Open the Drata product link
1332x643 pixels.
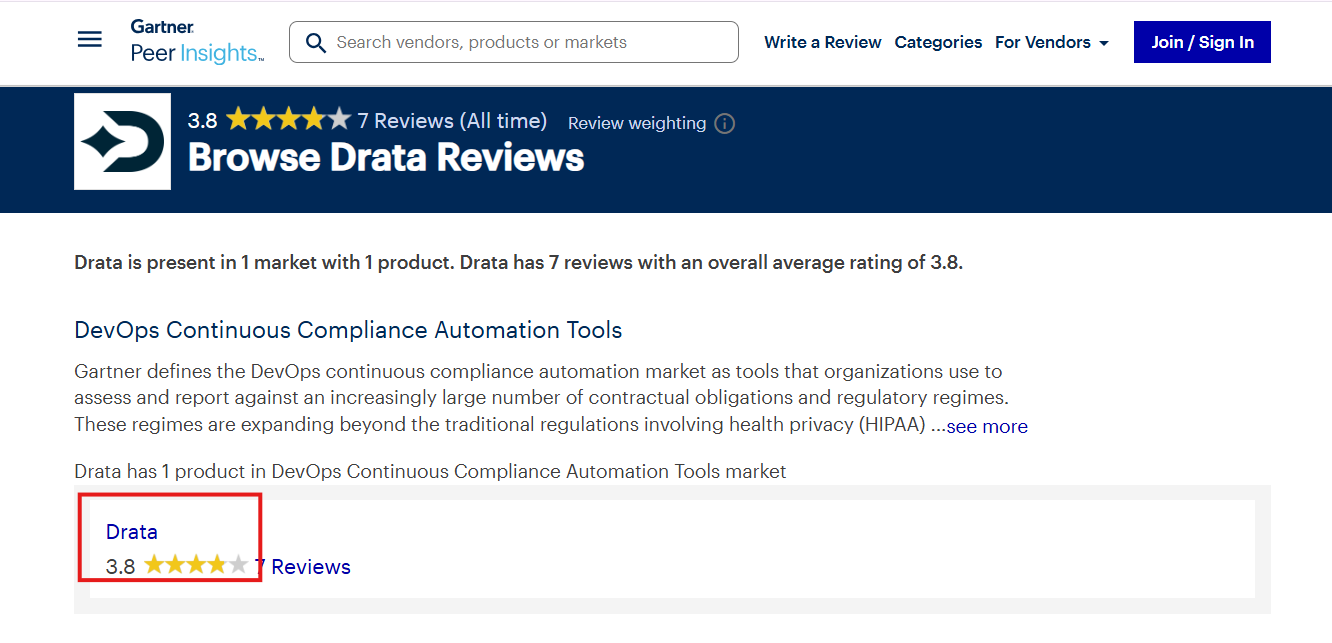coord(132,532)
